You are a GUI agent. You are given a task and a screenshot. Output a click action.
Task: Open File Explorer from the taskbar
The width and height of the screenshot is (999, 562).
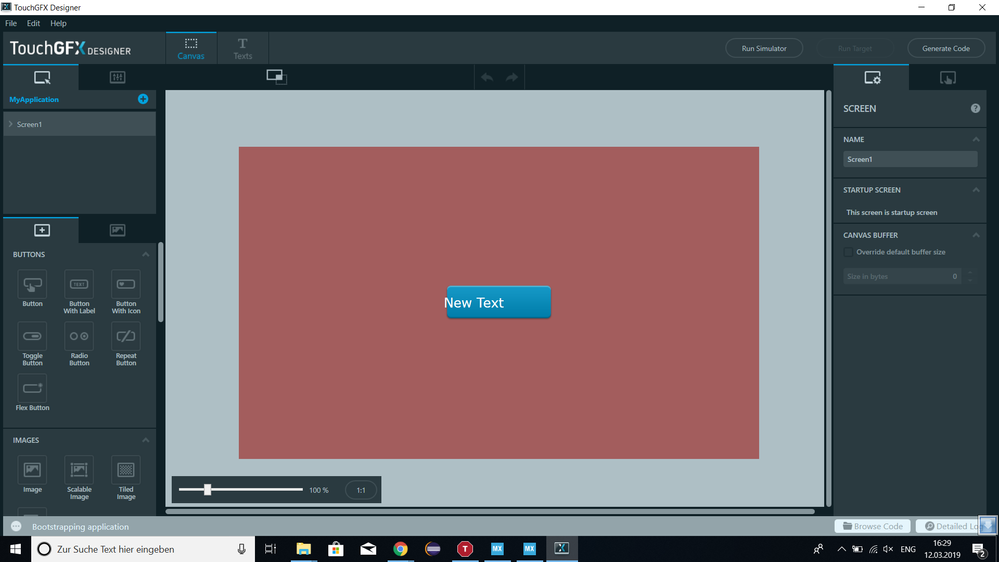click(x=303, y=549)
